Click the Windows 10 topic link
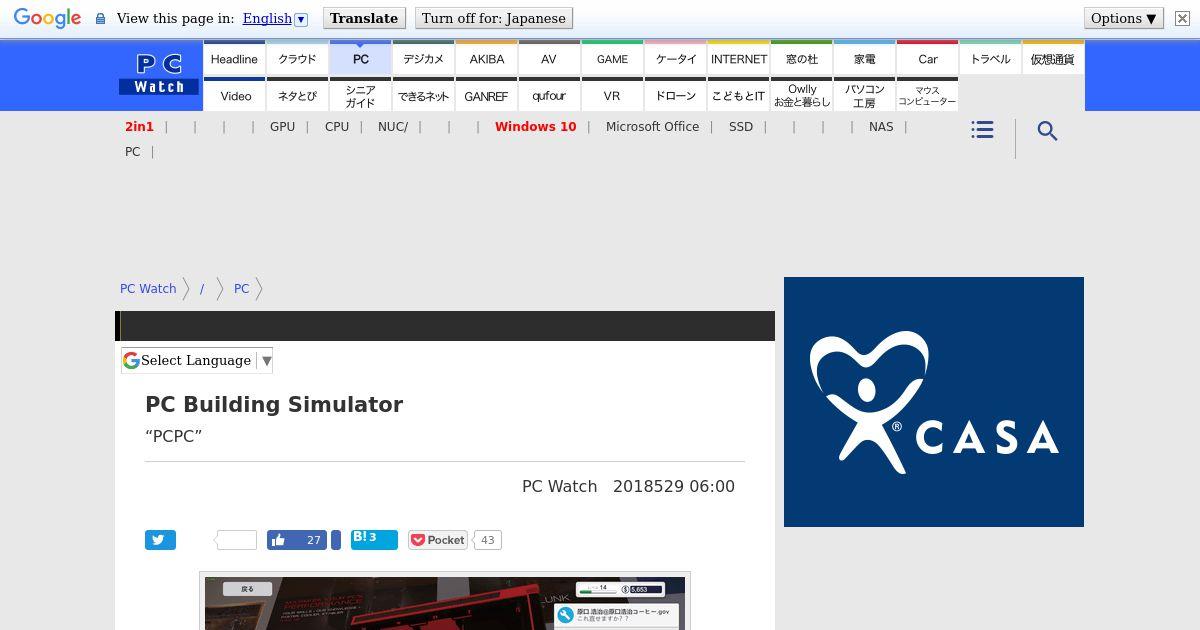 click(x=535, y=127)
